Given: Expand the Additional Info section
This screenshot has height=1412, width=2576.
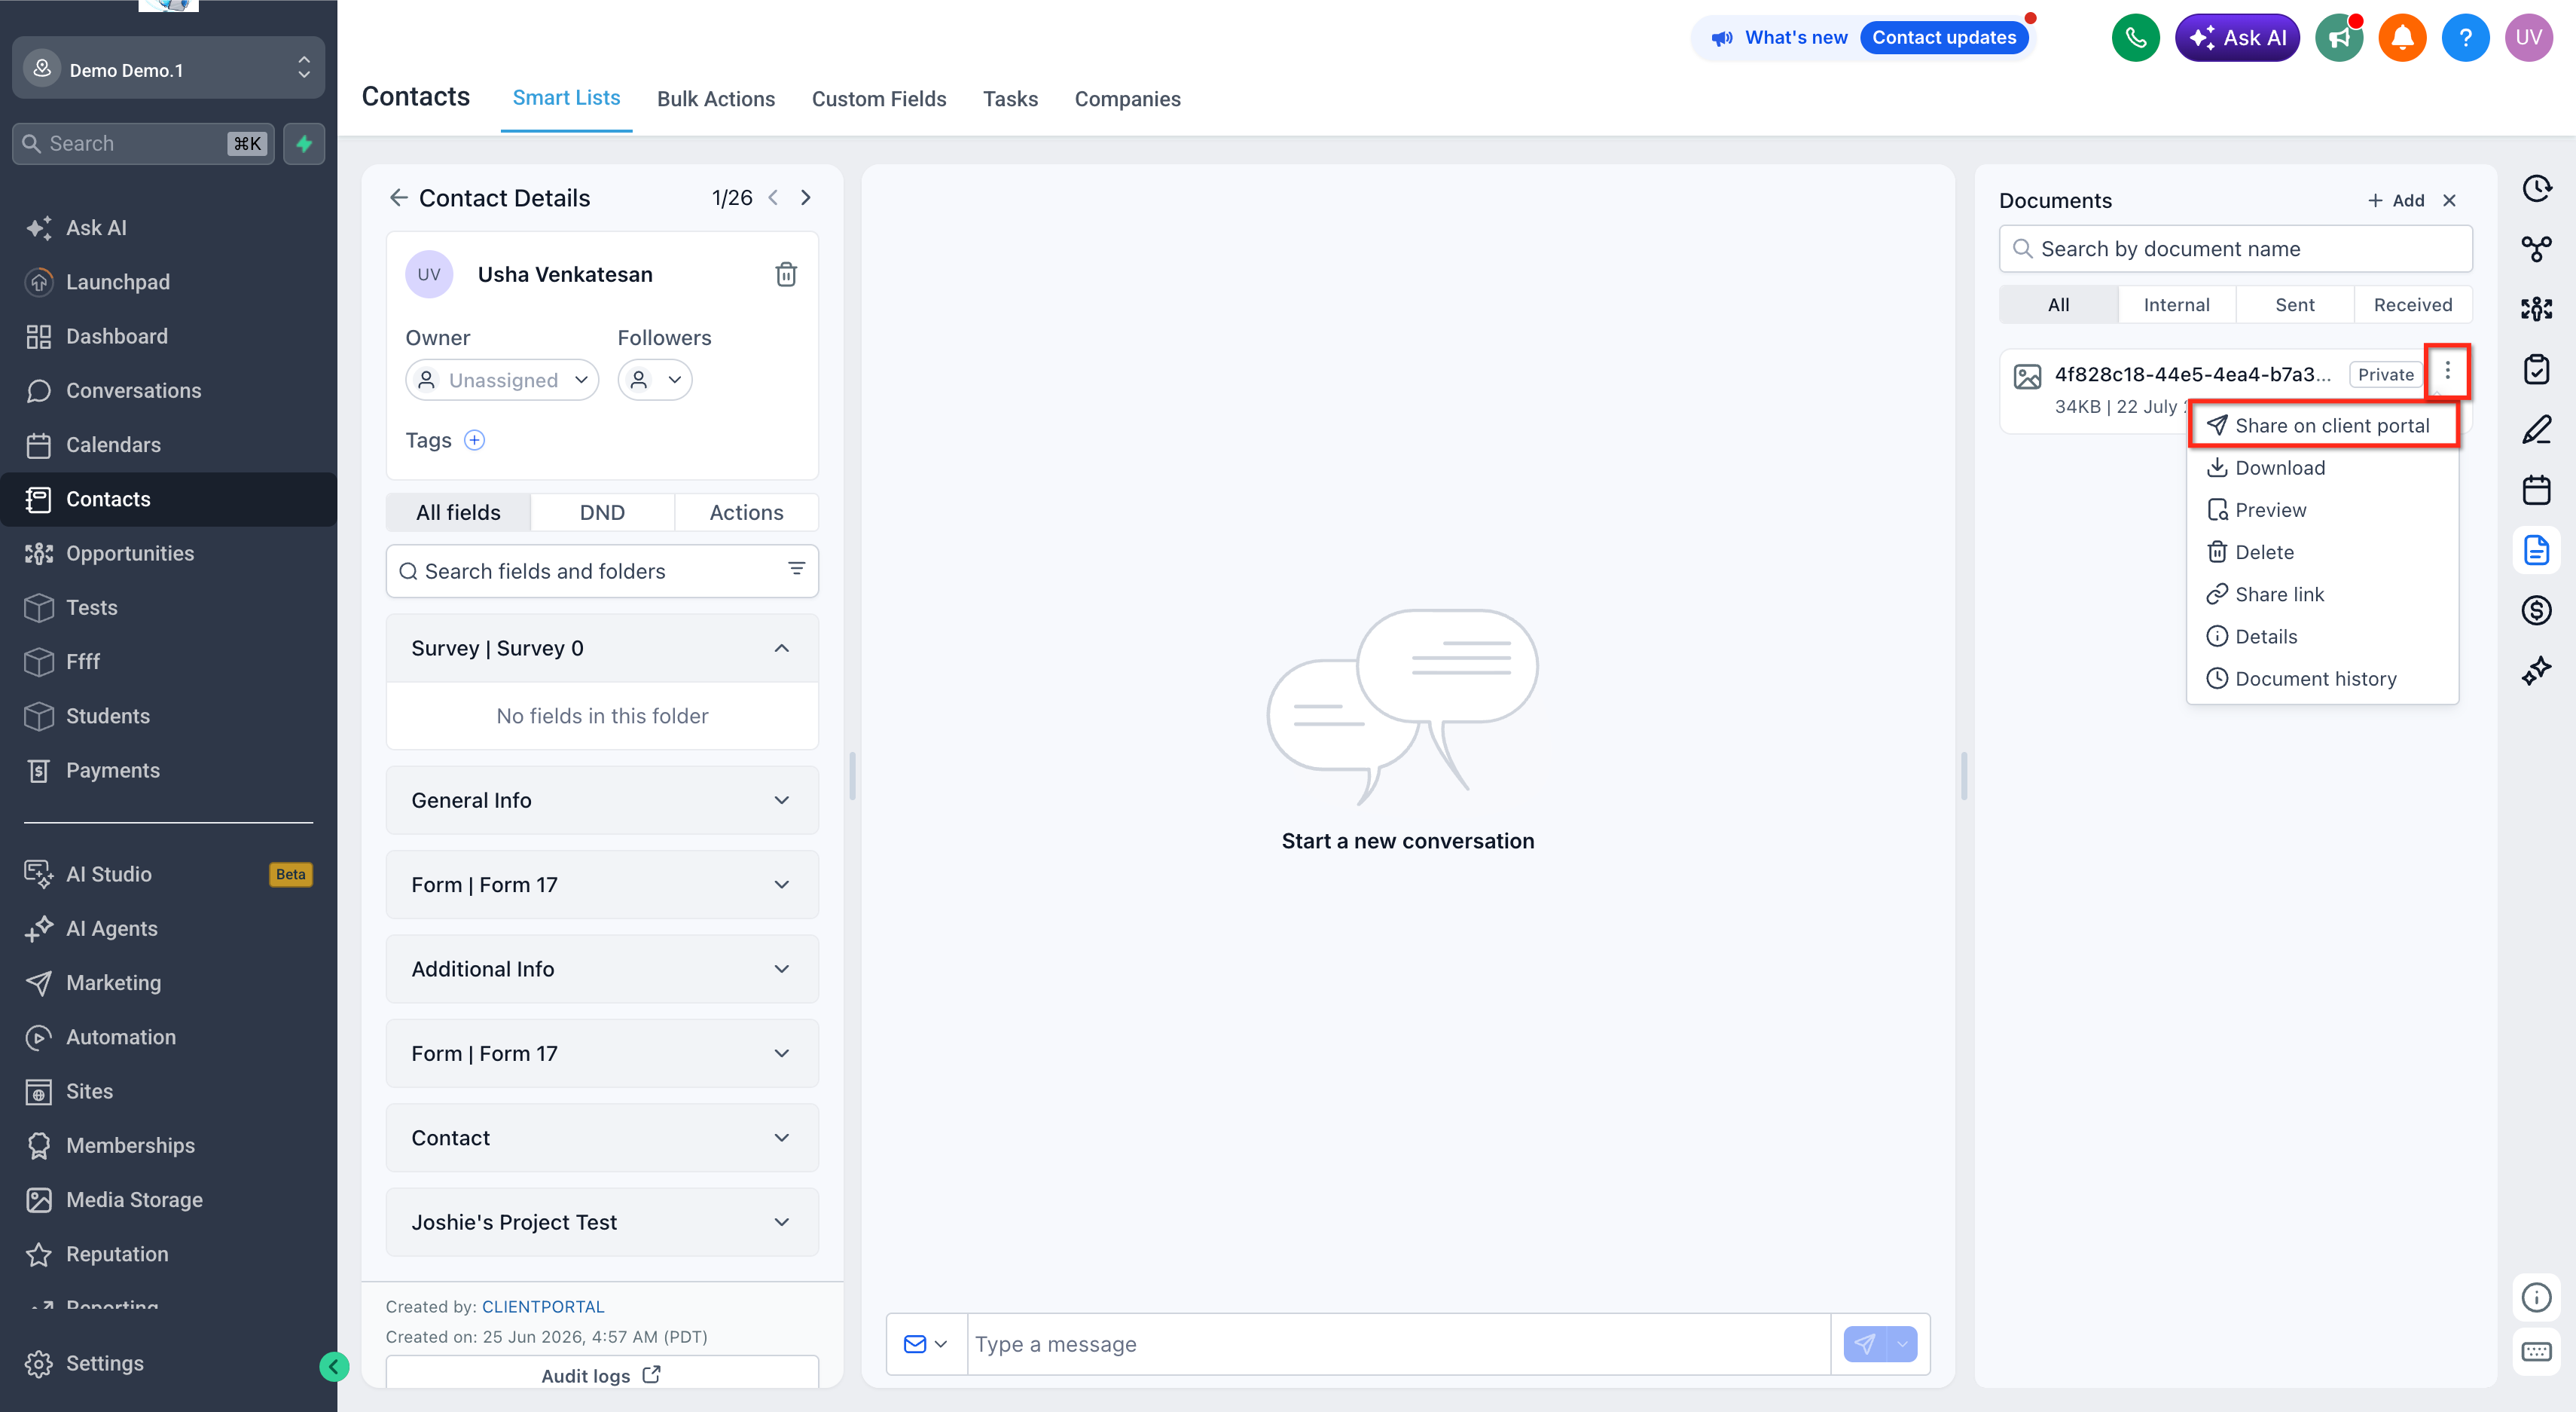Looking at the screenshot, I should click(x=602, y=969).
